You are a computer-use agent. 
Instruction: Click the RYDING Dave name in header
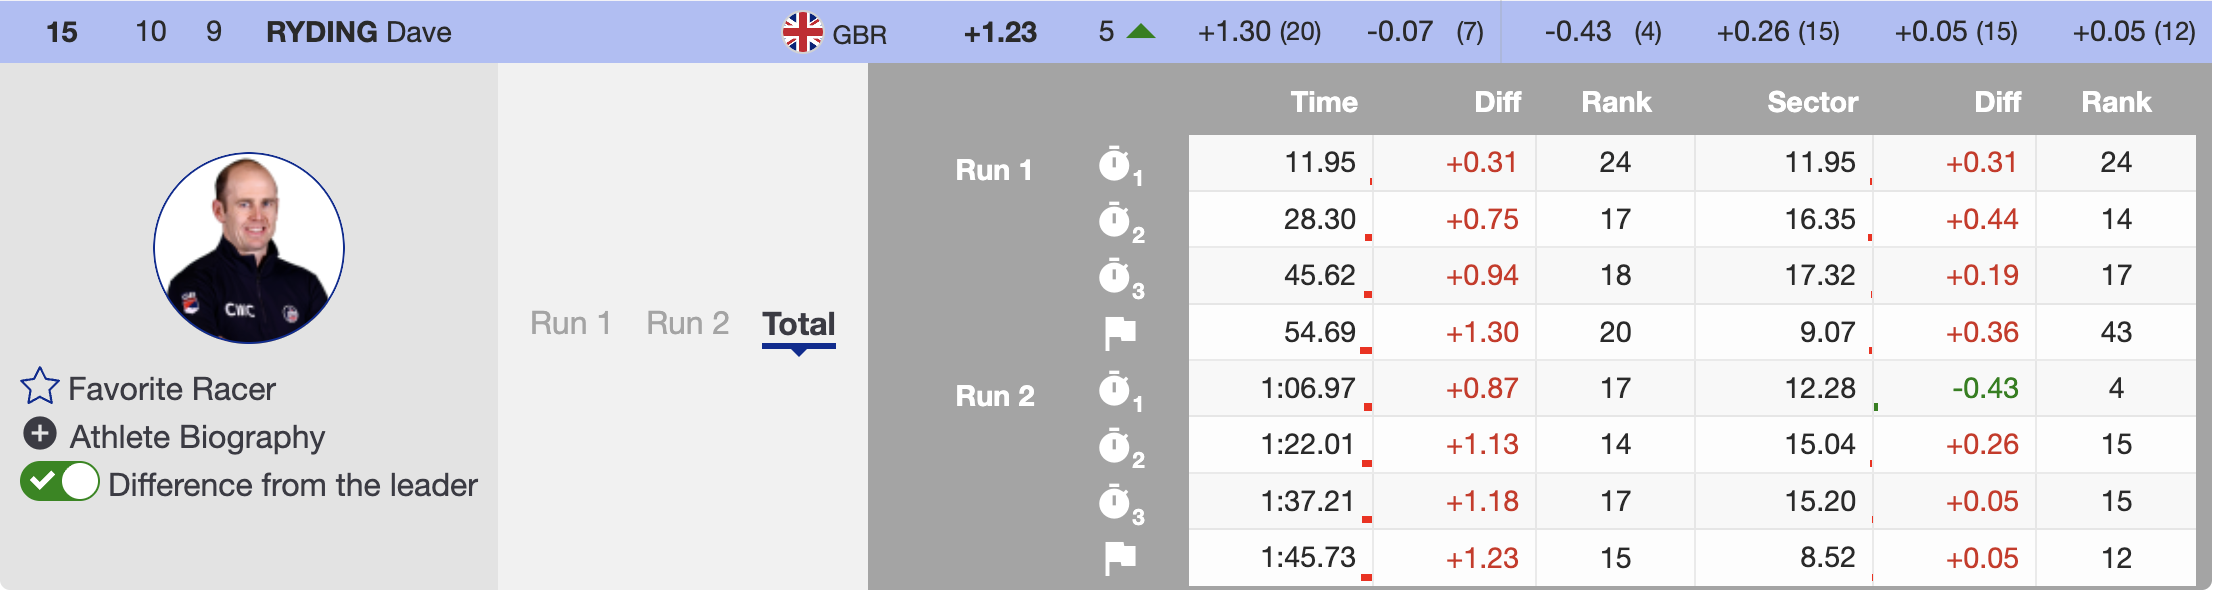point(358,32)
